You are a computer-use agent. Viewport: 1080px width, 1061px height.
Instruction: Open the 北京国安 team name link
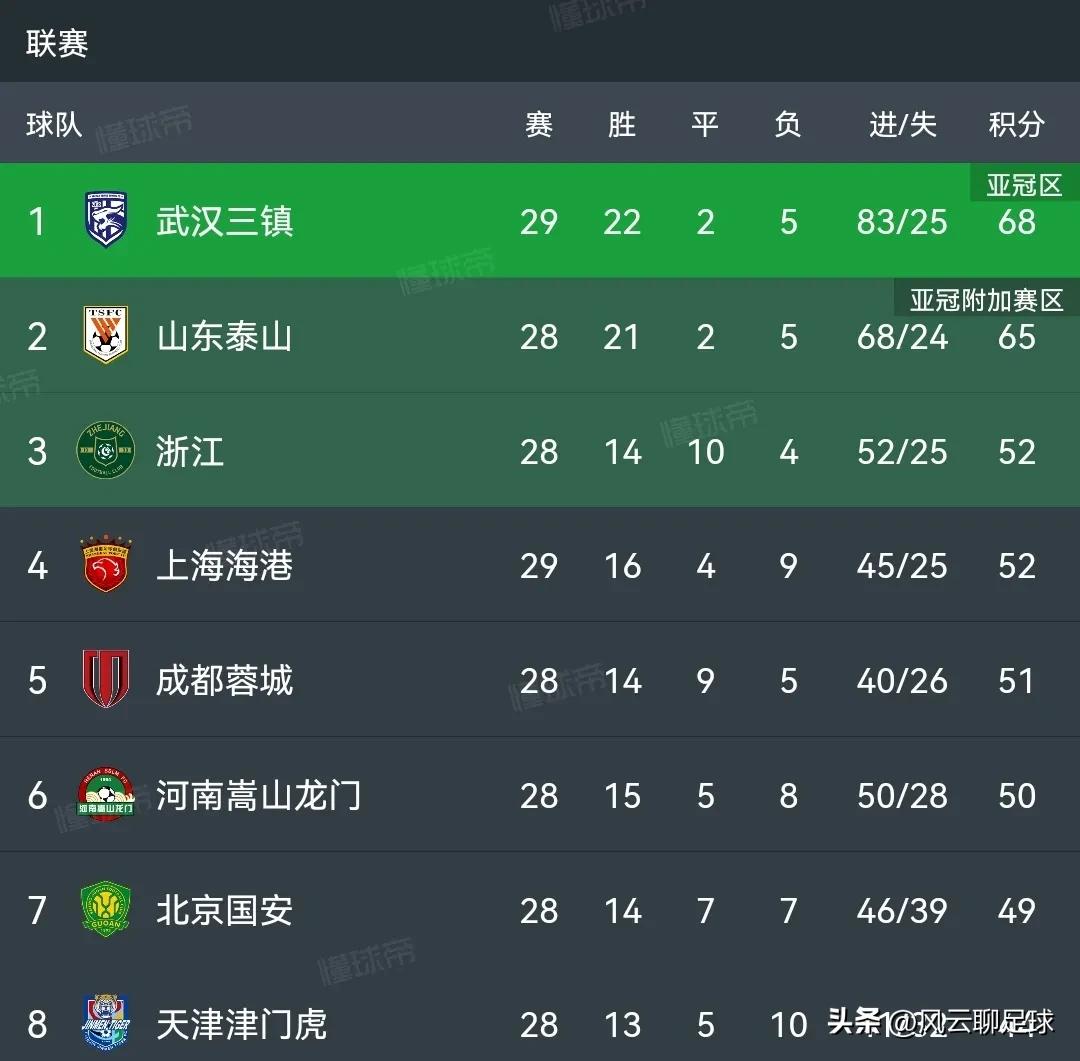(x=225, y=910)
